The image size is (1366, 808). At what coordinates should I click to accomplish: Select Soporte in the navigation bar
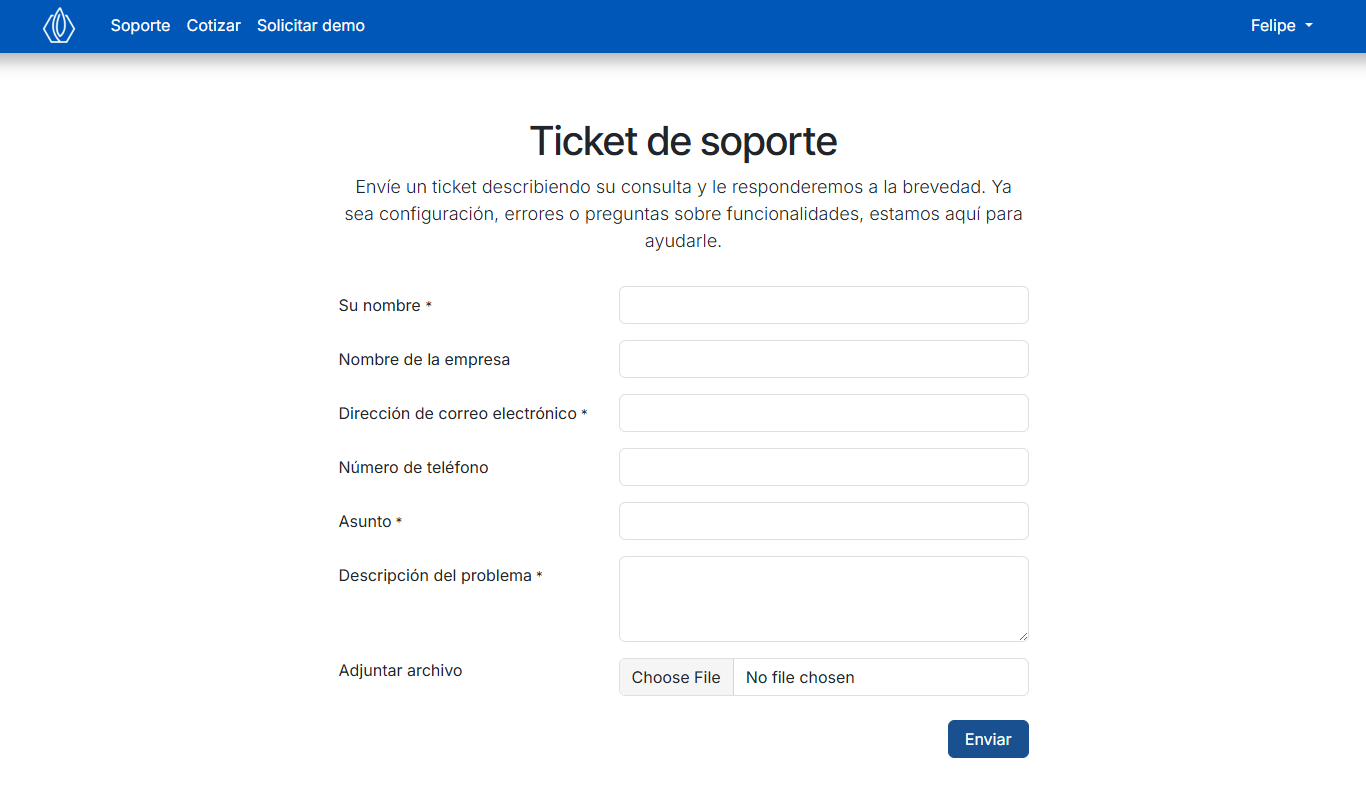pos(140,26)
